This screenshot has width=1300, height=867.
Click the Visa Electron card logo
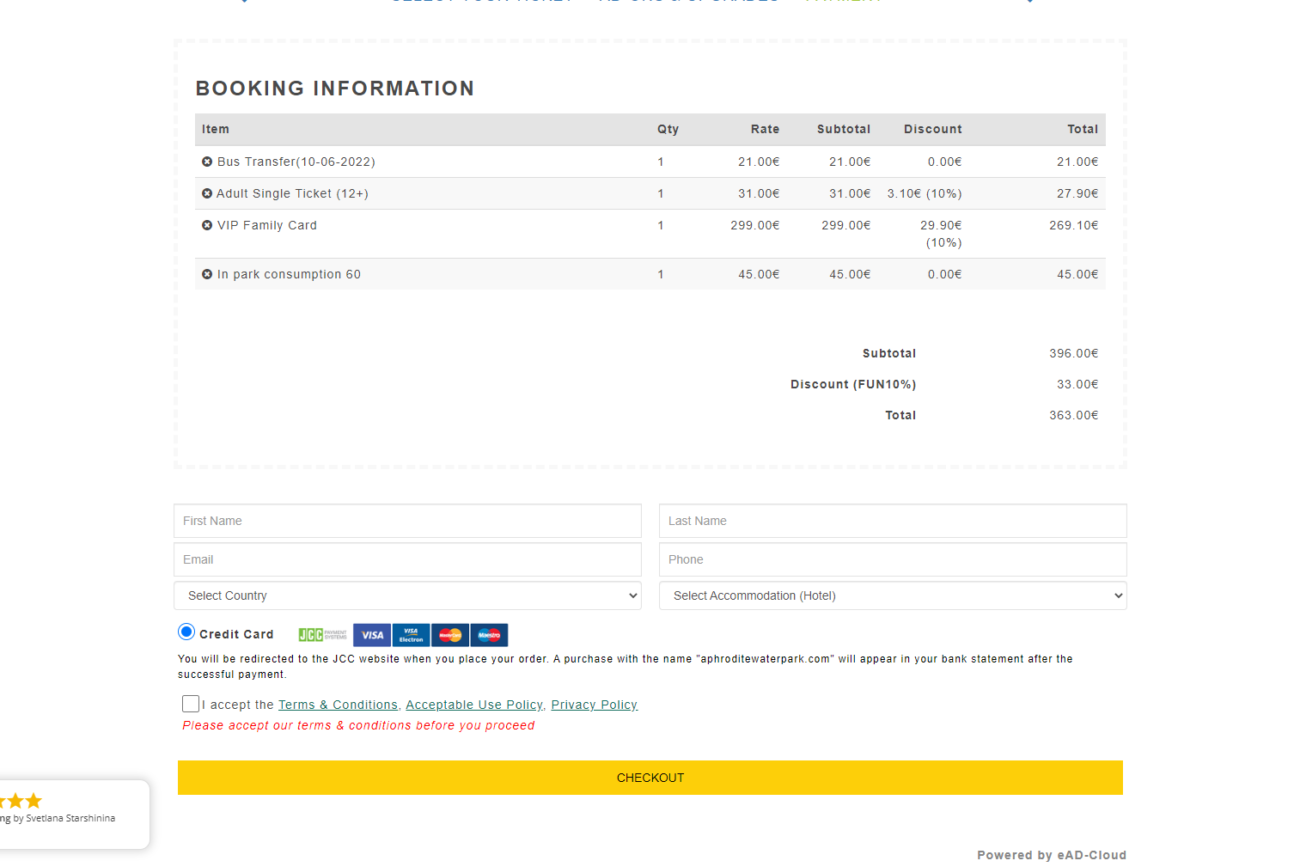click(411, 635)
